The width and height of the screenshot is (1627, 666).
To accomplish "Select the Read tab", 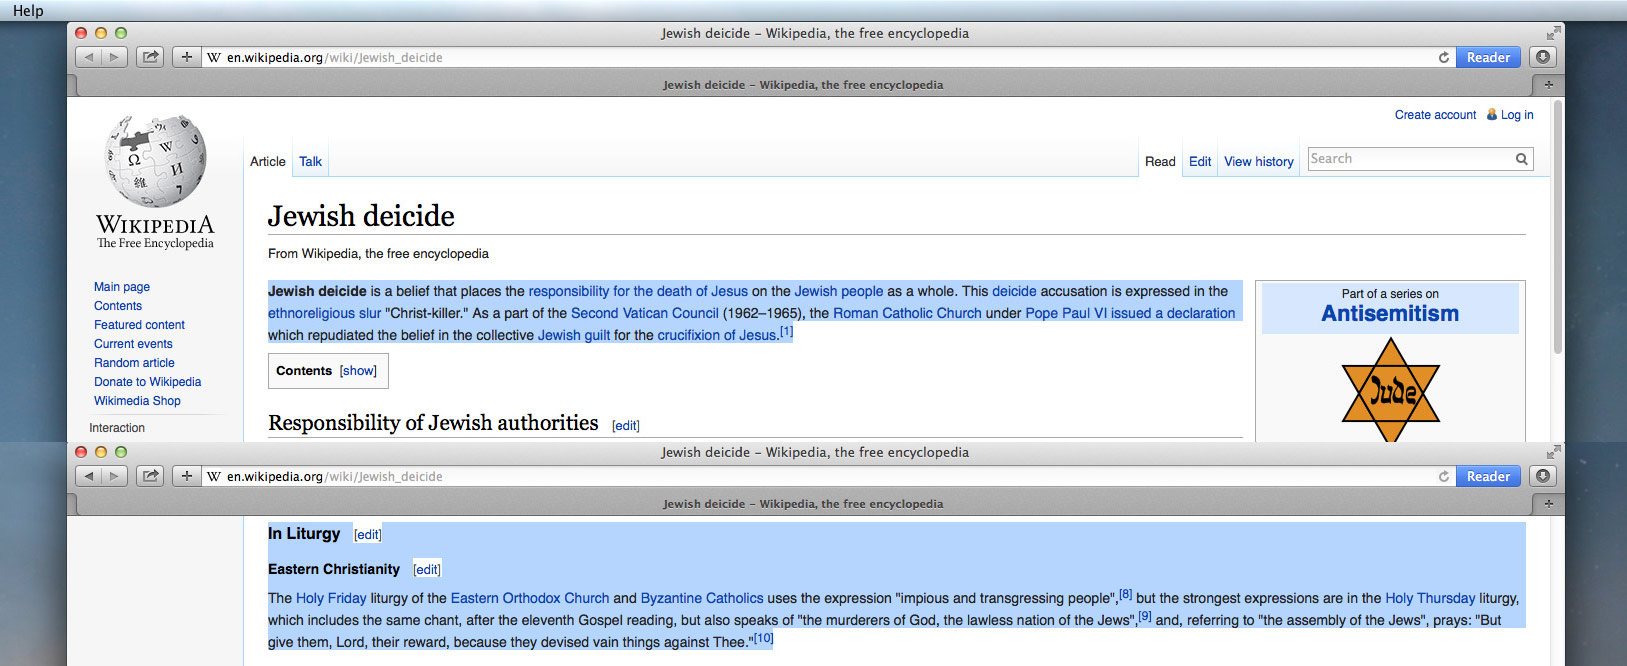I will [1160, 161].
